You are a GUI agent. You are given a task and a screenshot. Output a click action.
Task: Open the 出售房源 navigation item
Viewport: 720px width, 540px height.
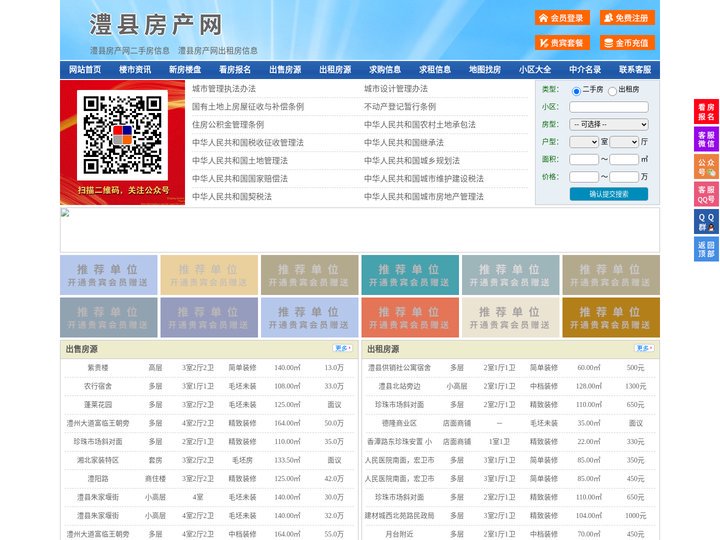point(285,69)
